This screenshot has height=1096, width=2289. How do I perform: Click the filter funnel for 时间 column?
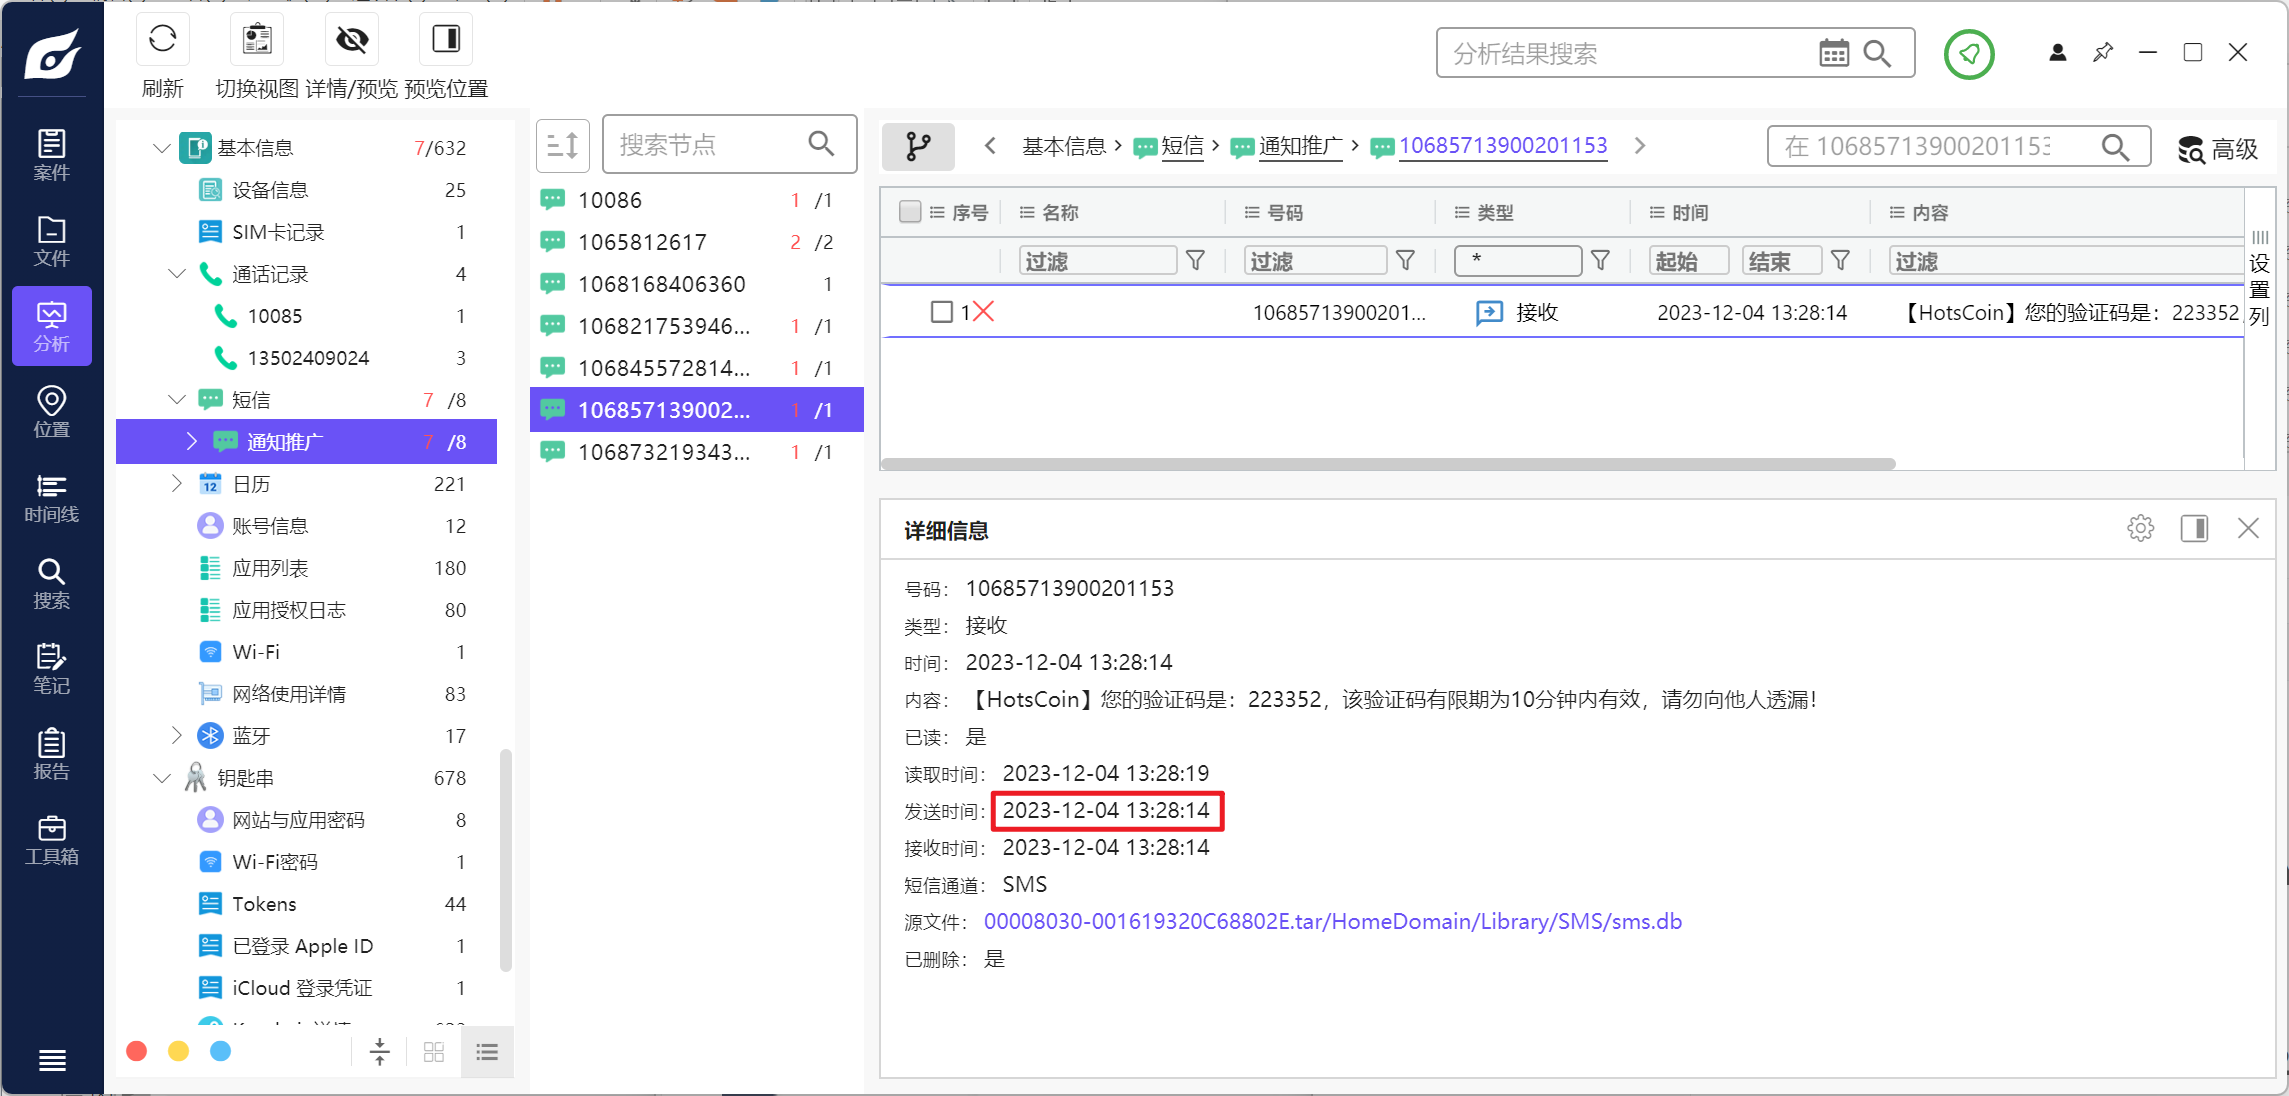1840,261
